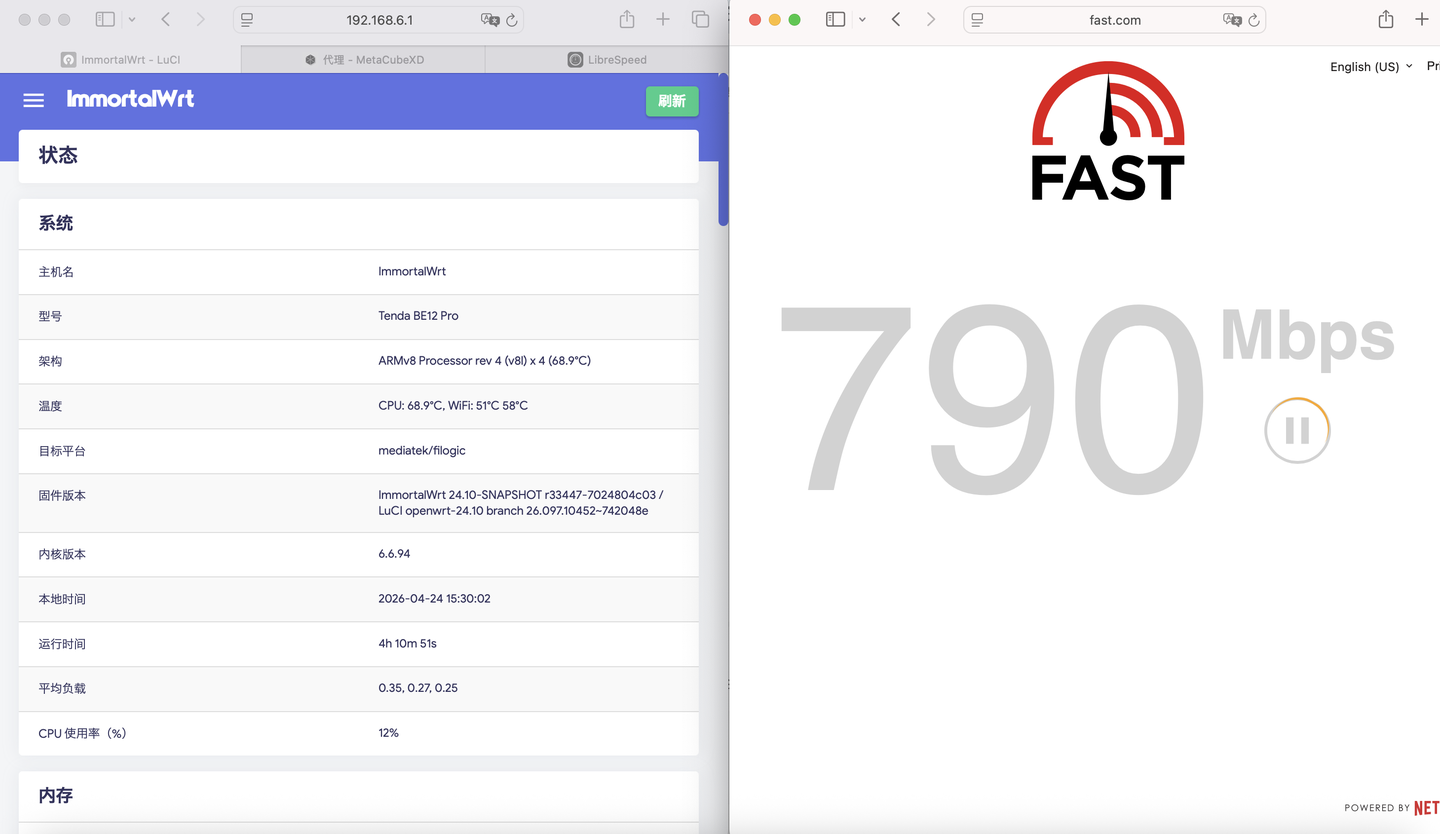Click the 固件版本 row label
This screenshot has height=834, width=1440.
[x=62, y=495]
